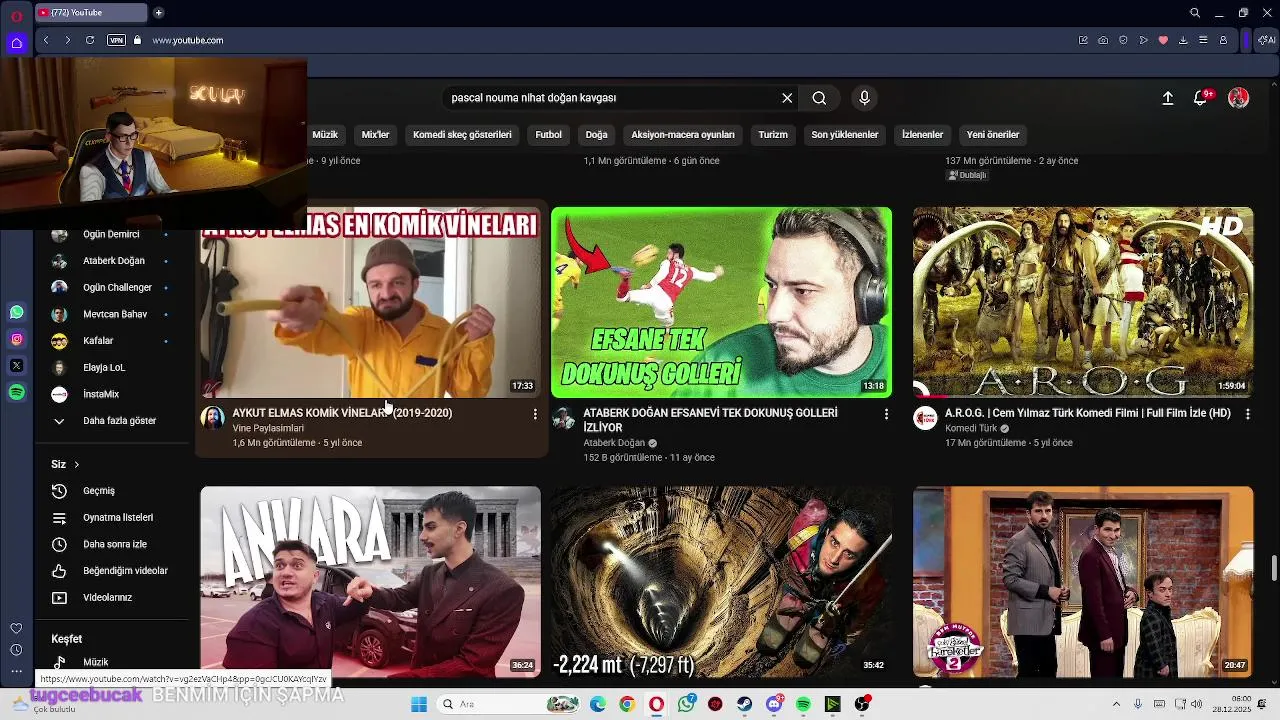Open Opera start page home icon

(16, 43)
